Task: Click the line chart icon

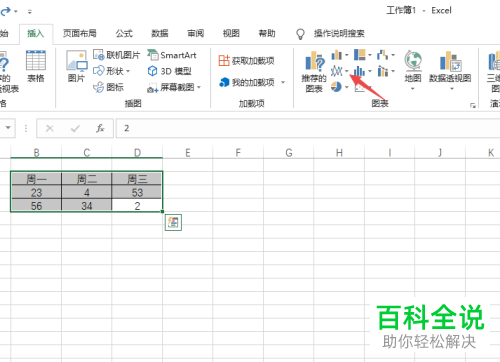Action: [x=337, y=71]
